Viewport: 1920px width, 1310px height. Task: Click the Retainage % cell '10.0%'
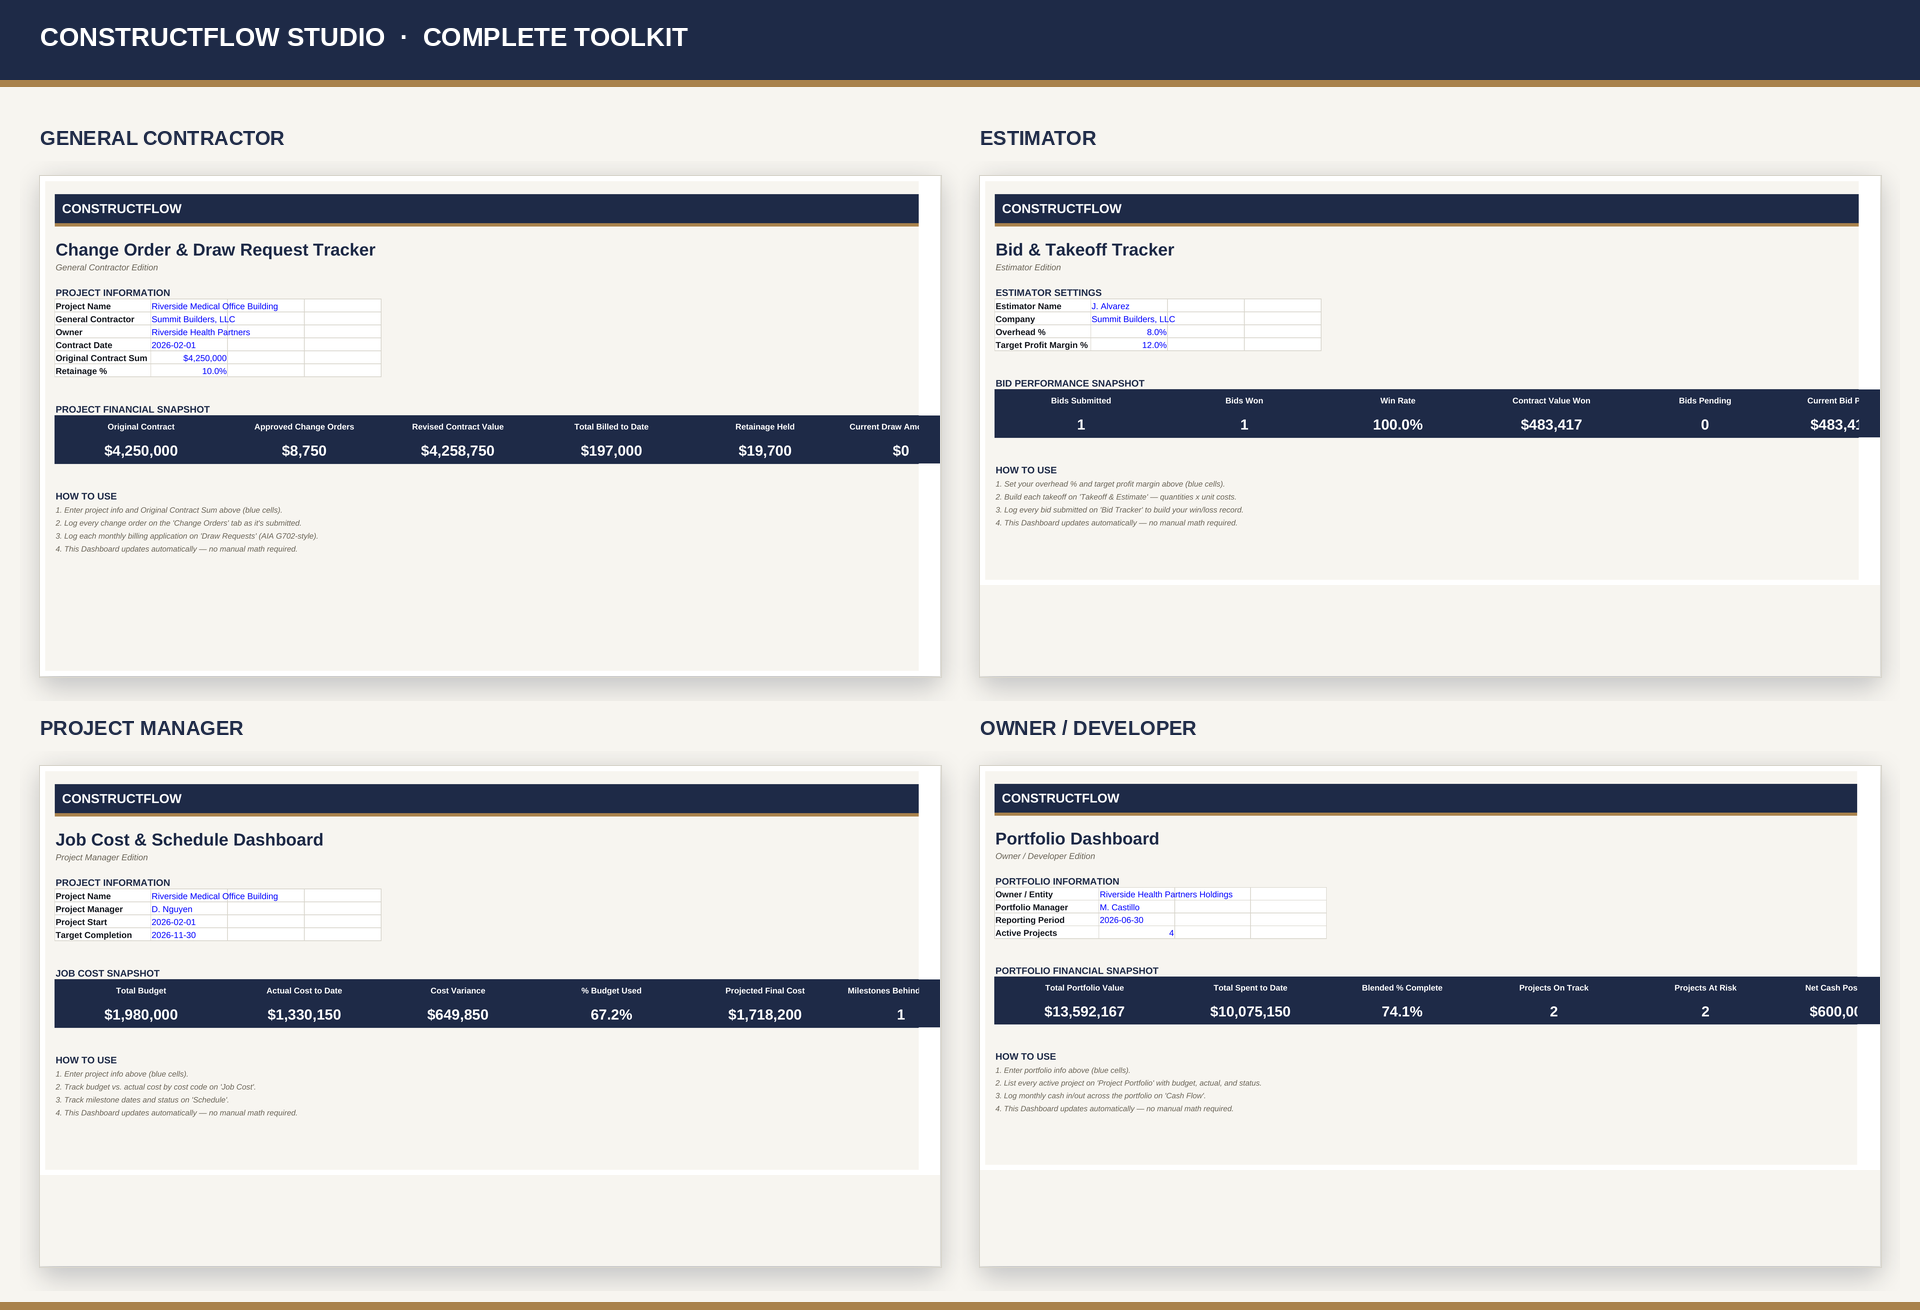(189, 371)
